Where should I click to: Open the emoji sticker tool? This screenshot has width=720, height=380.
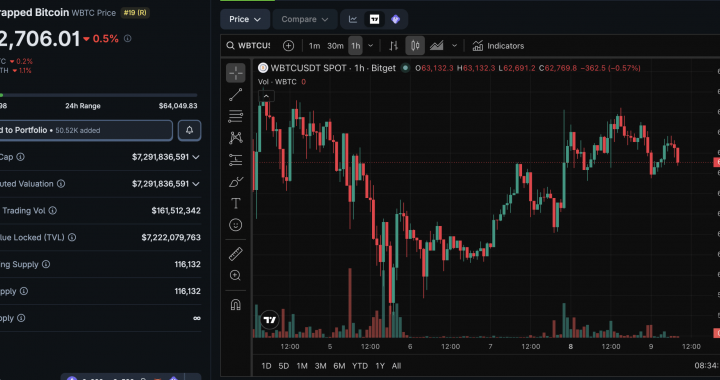point(236,225)
